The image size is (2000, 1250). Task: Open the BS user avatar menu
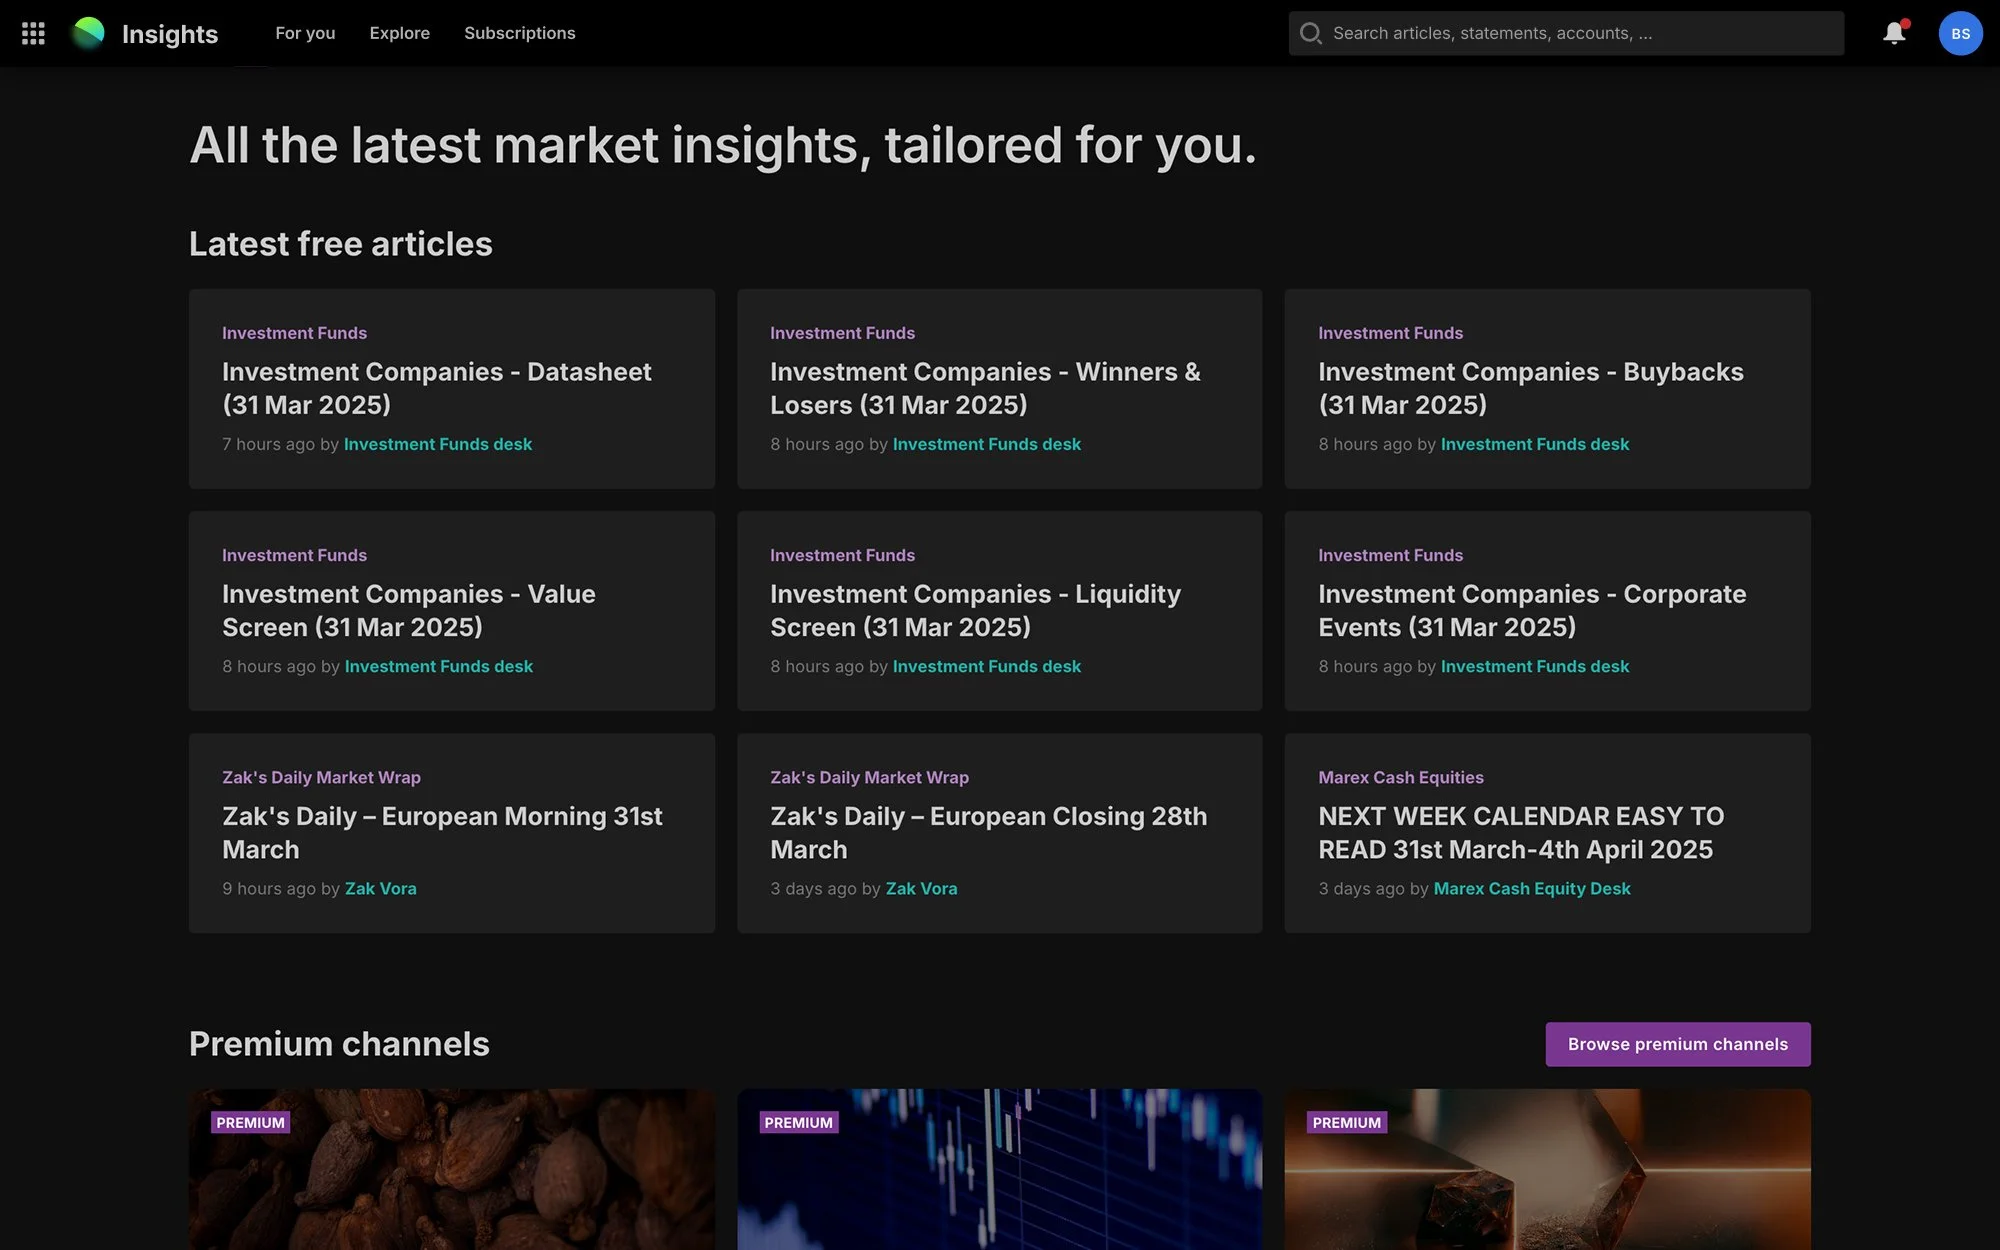[1960, 33]
